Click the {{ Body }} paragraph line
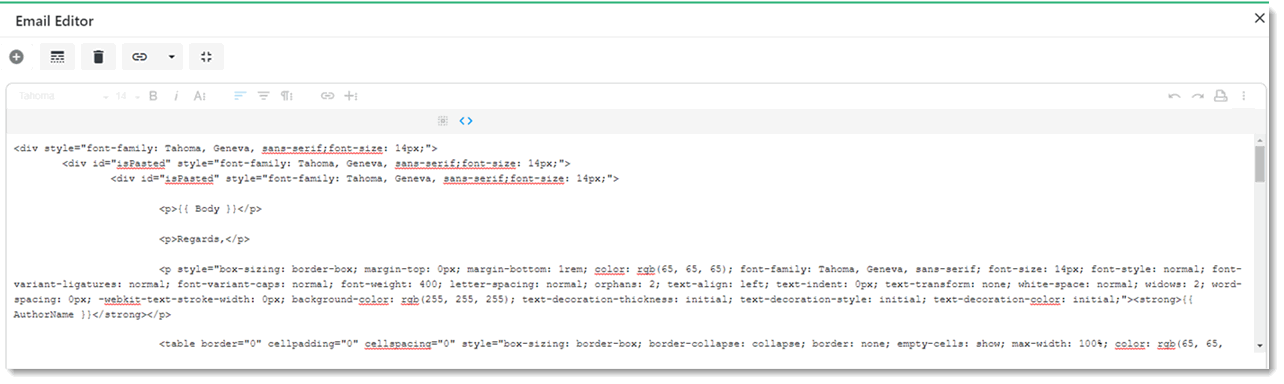This screenshot has width=1284, height=384. (211, 209)
